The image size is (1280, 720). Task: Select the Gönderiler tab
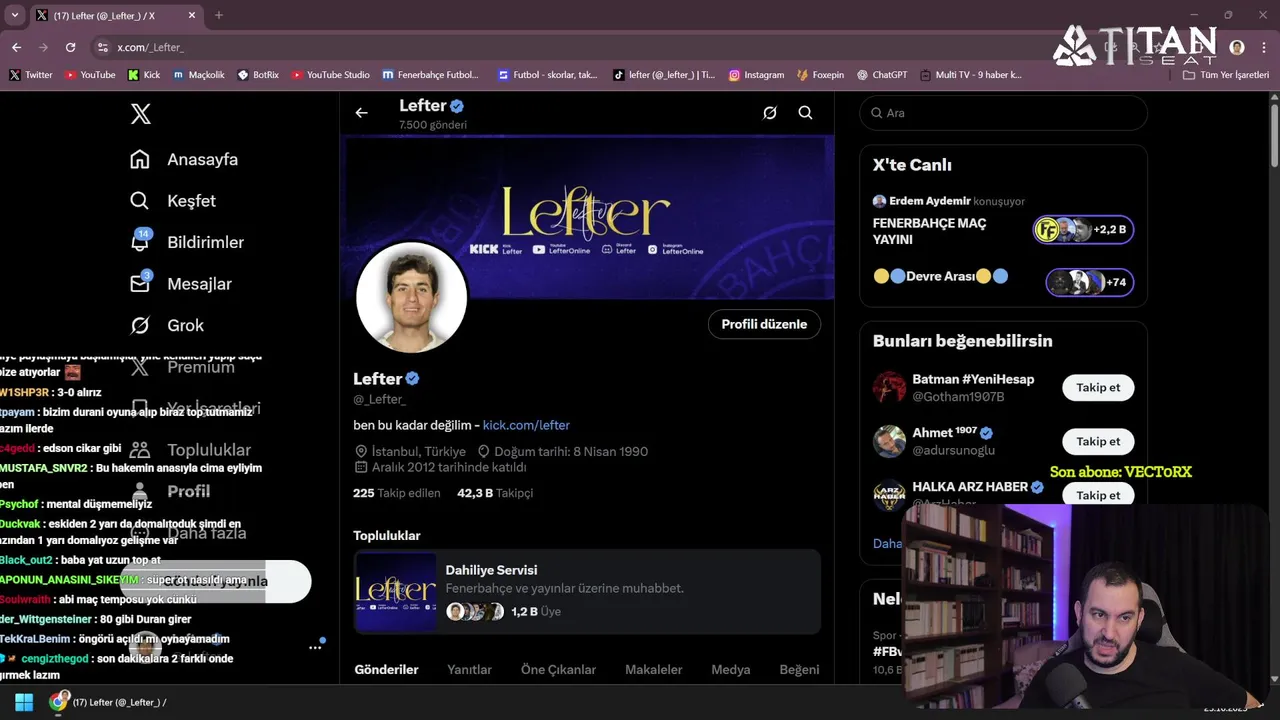coord(387,669)
